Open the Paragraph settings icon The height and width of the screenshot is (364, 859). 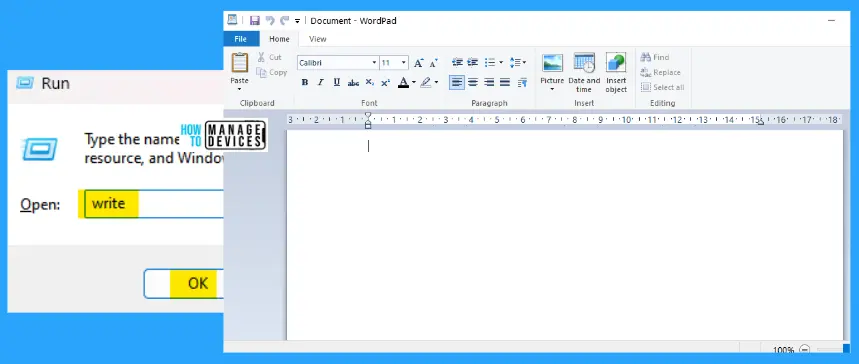[522, 83]
